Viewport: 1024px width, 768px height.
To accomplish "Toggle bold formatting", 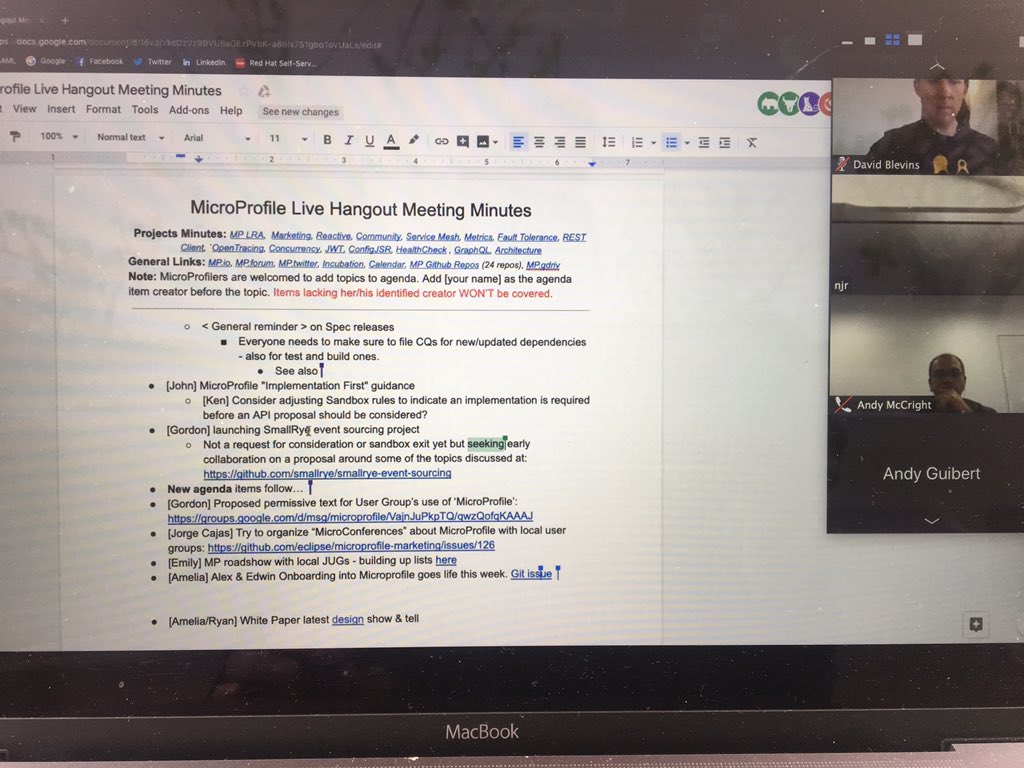I will [x=327, y=139].
